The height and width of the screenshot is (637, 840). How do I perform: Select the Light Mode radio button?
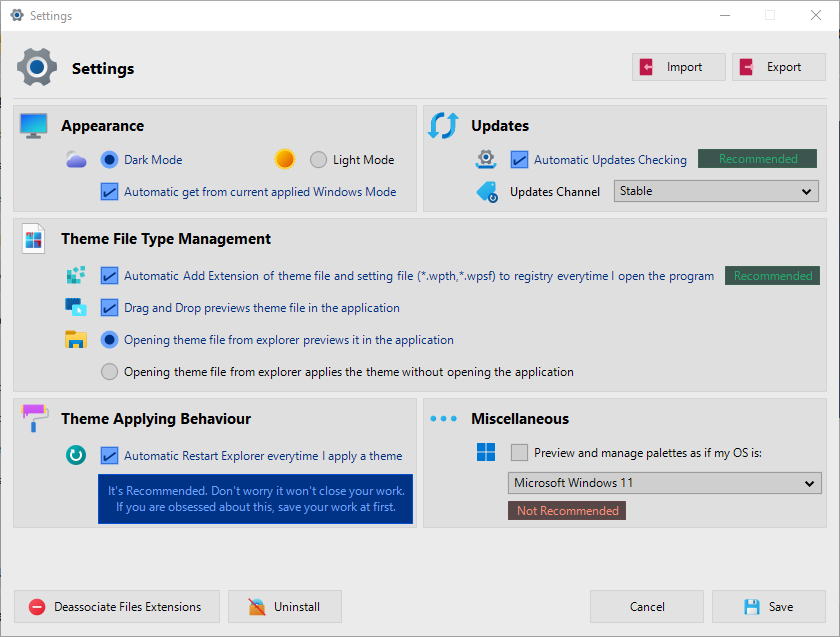pyautogui.click(x=318, y=160)
